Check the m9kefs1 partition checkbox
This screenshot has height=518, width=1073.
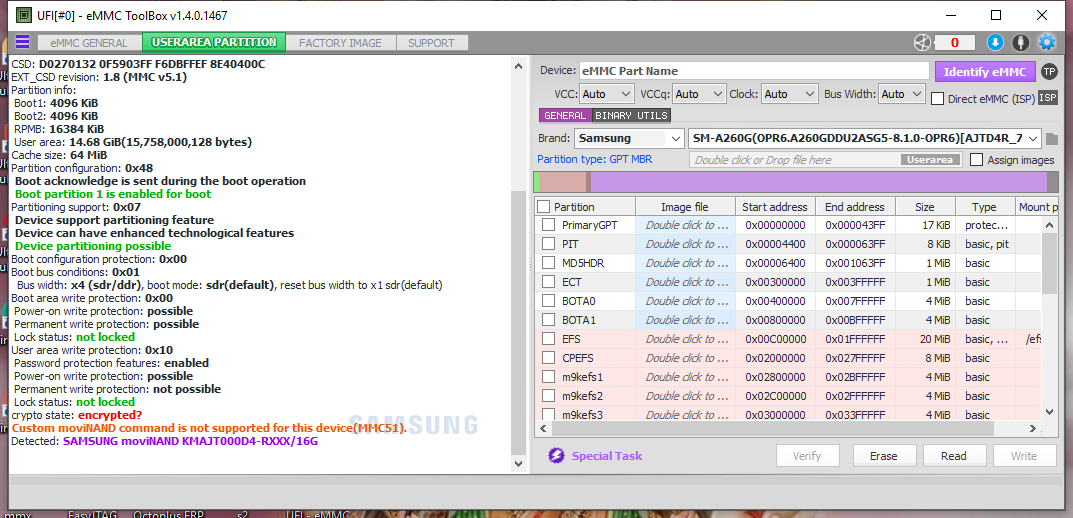(x=548, y=377)
